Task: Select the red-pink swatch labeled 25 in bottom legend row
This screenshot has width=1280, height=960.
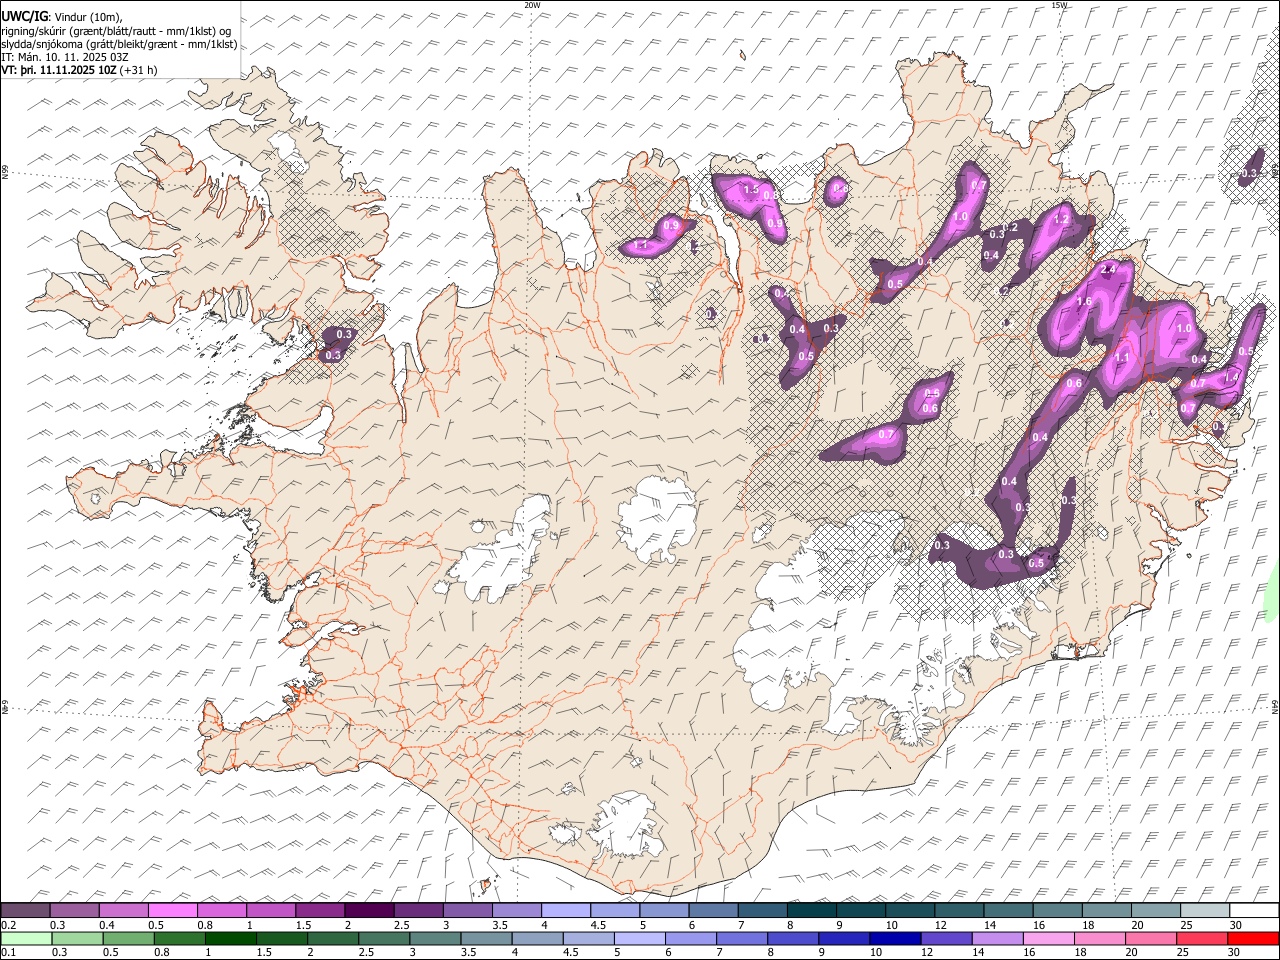Action: 1202,938
